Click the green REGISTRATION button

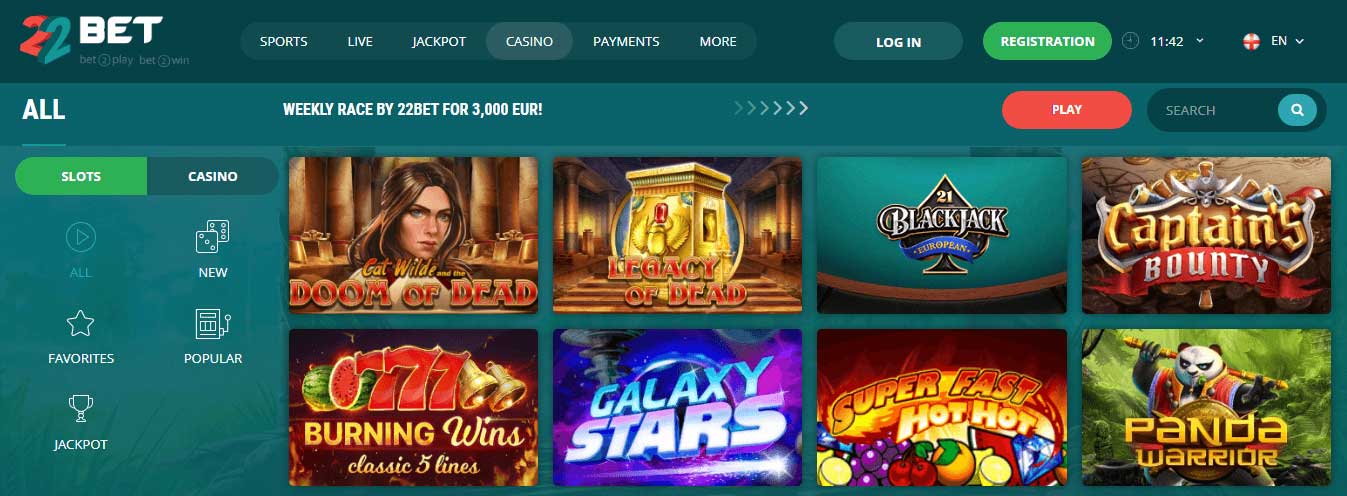click(1047, 41)
